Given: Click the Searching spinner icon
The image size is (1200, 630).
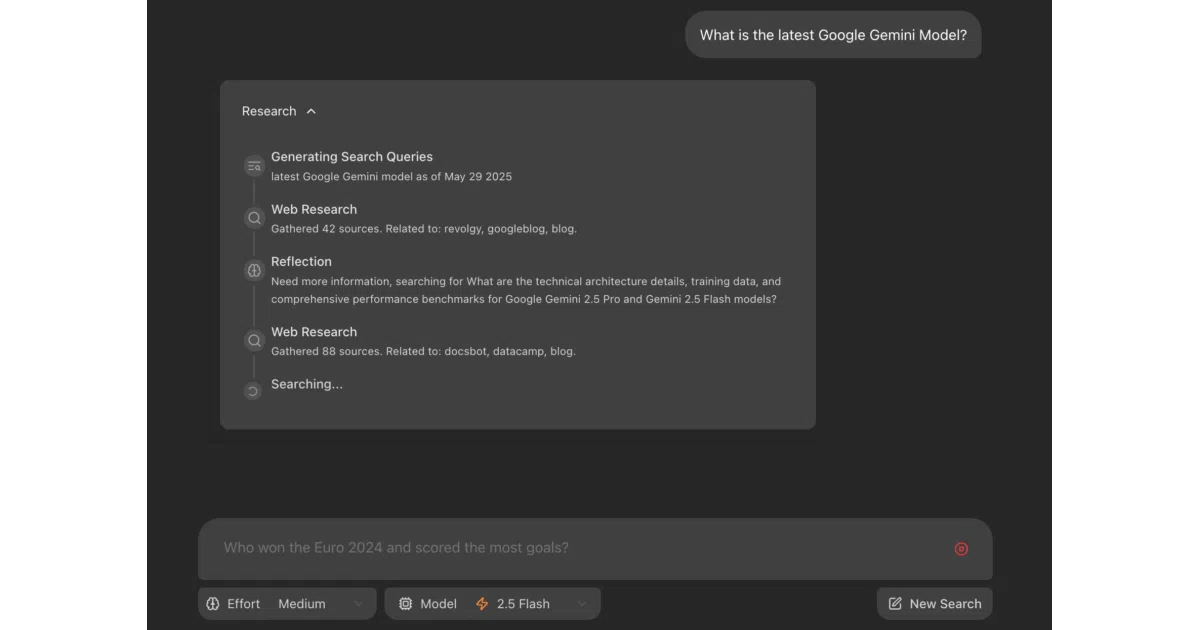Looking at the screenshot, I should tap(253, 391).
